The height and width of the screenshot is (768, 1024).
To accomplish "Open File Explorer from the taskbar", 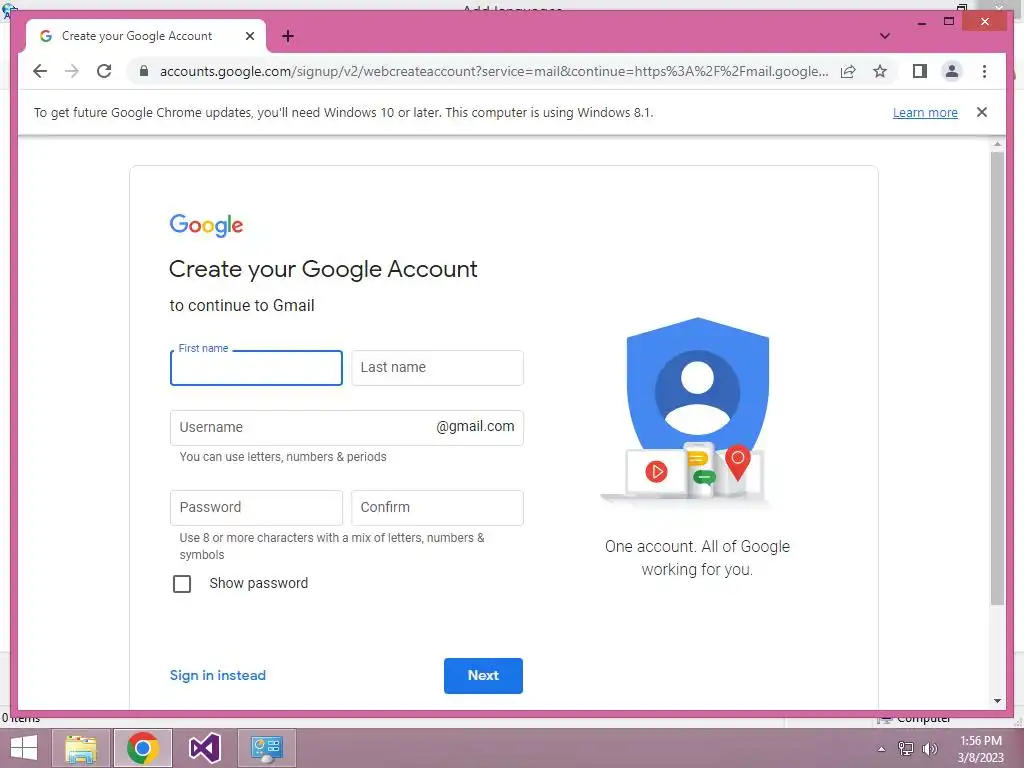I will tap(81, 748).
